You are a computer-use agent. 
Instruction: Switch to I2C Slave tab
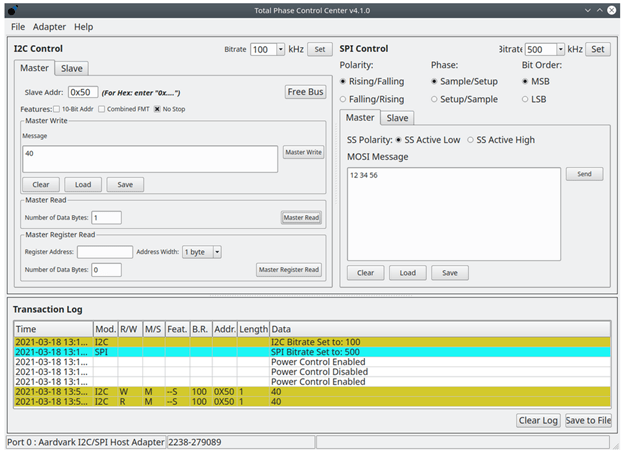(x=72, y=68)
